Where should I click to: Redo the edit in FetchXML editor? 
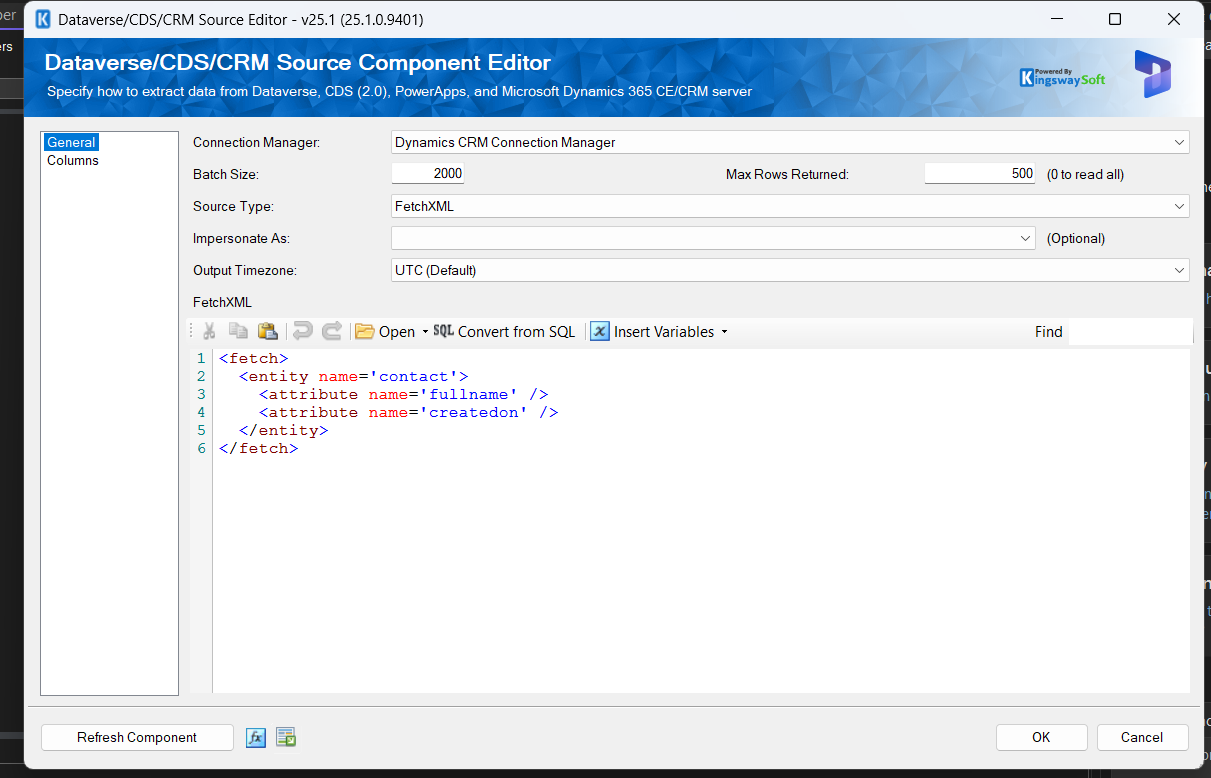pyautogui.click(x=332, y=332)
